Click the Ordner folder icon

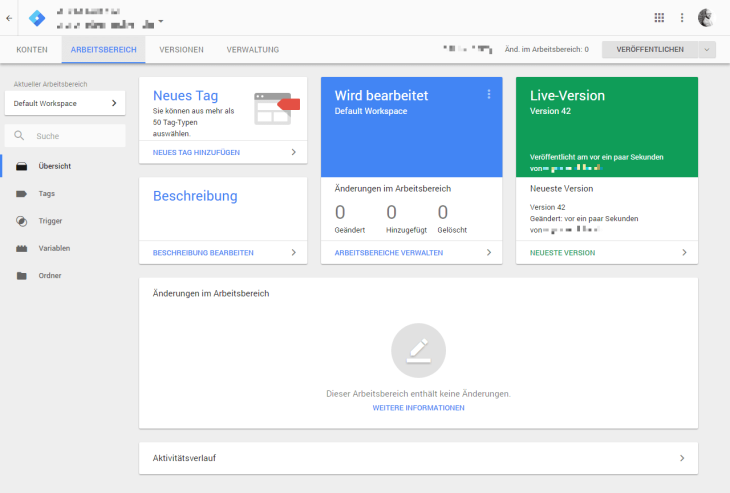[x=21, y=276]
